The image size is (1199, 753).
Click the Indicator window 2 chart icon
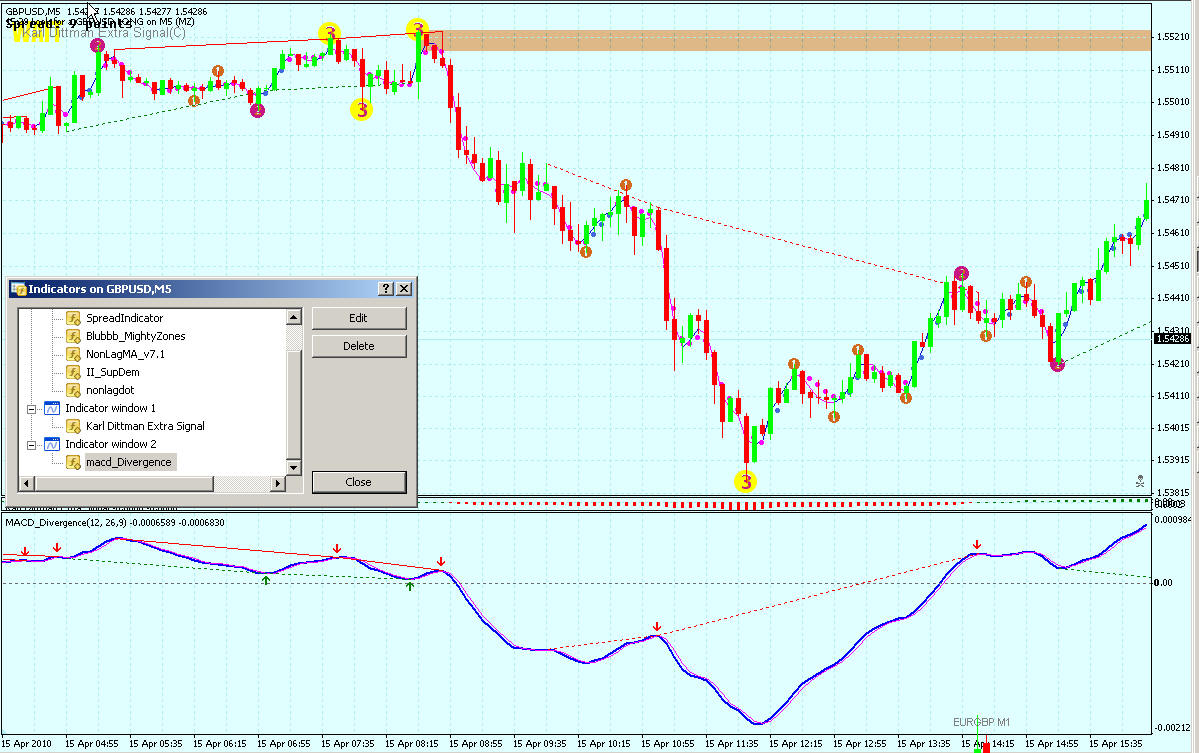point(52,444)
